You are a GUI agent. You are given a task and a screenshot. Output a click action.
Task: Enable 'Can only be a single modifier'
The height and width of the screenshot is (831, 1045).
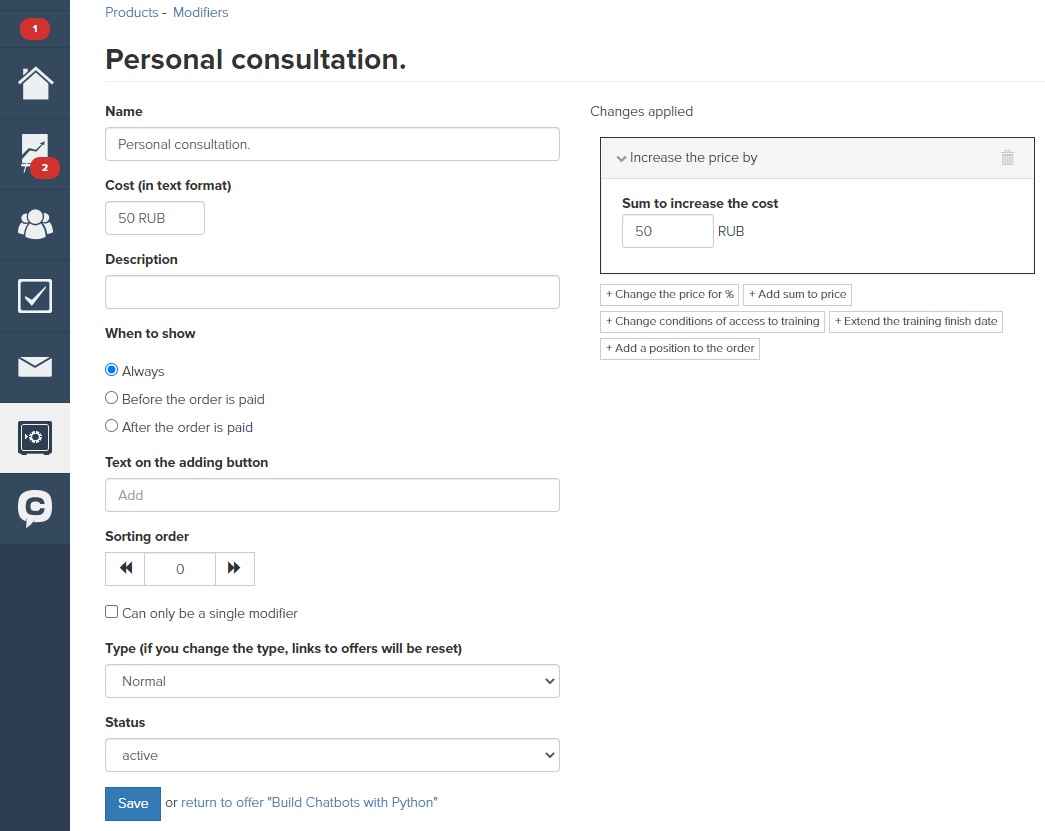[111, 612]
